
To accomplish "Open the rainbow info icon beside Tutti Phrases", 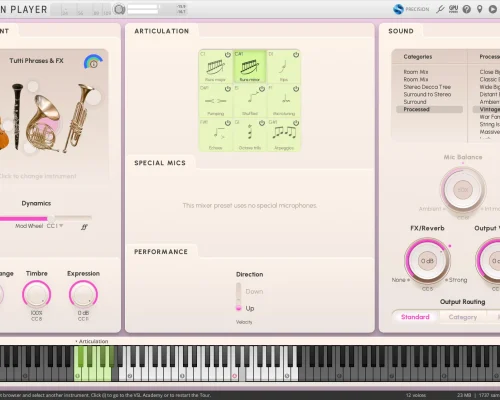I will (x=93, y=62).
